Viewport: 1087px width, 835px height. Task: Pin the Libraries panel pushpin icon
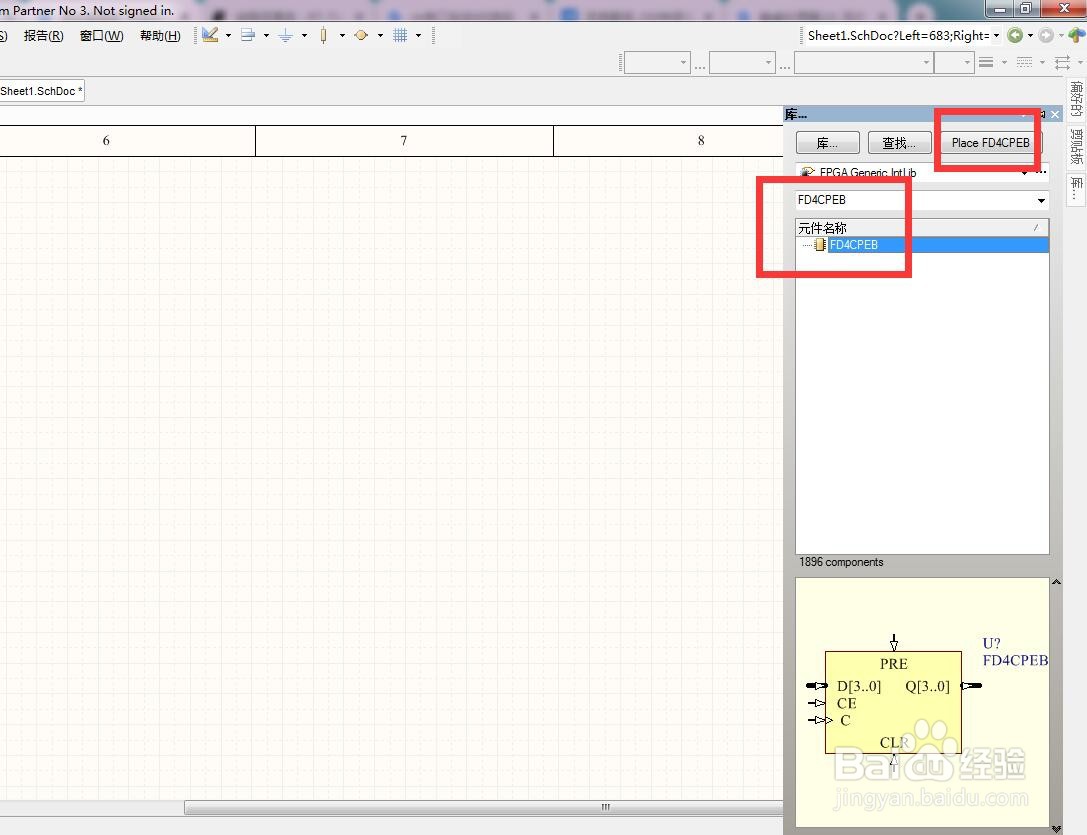[x=1041, y=114]
